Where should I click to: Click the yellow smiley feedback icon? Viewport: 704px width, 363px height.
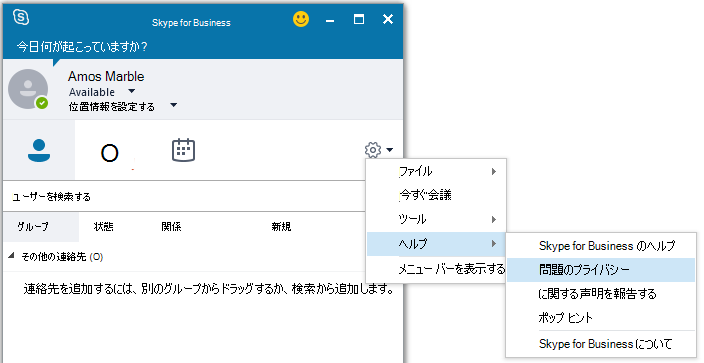point(301,19)
